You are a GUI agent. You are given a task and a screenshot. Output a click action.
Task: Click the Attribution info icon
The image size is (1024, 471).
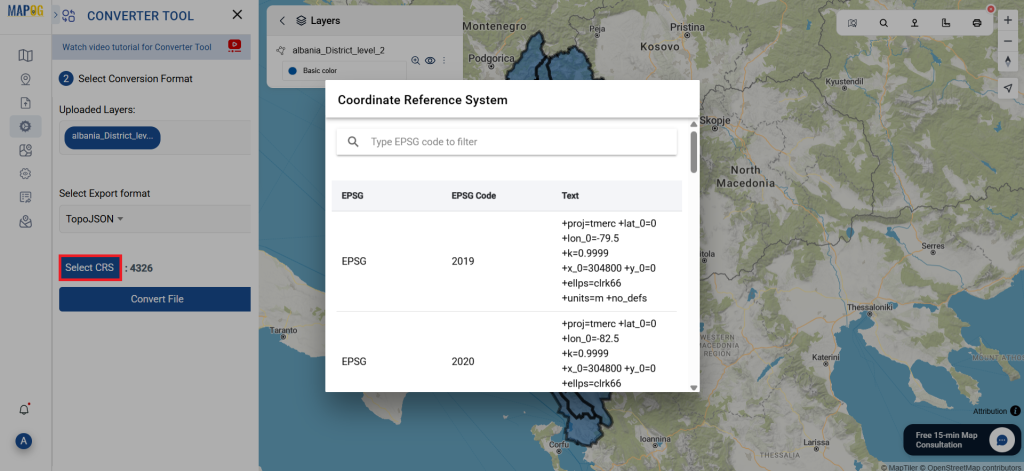(1015, 411)
